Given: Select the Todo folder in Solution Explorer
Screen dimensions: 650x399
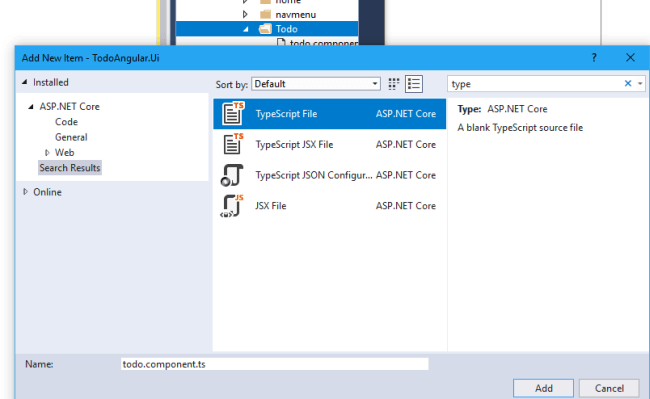Looking at the screenshot, I should click(286, 29).
